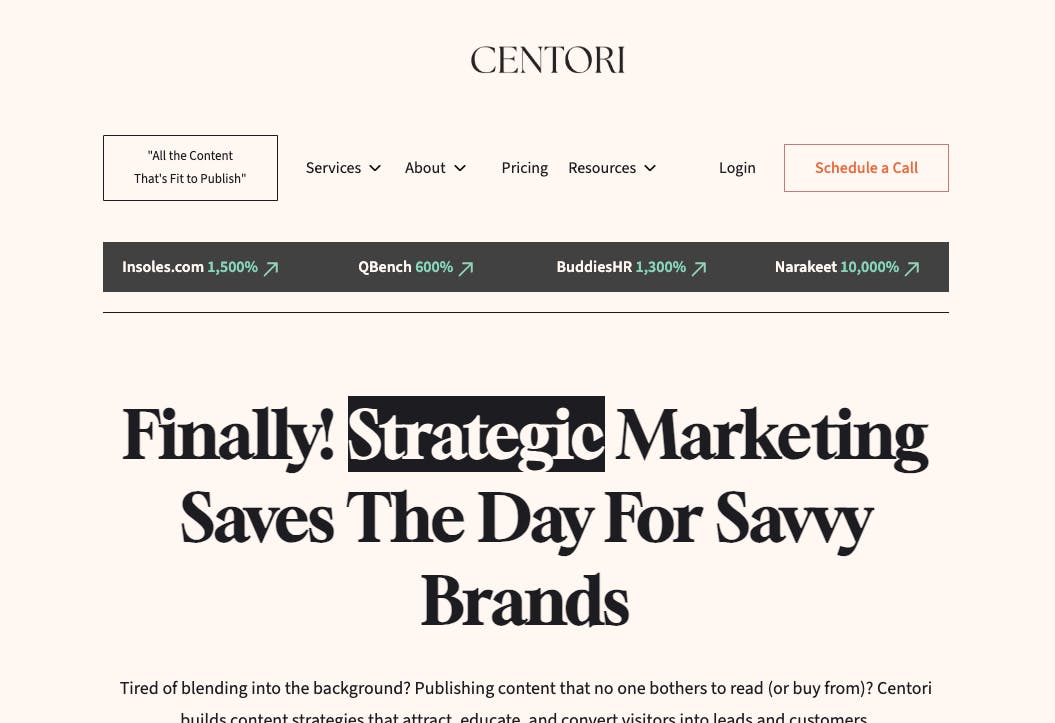Expand the Resources navigation dropdown

coord(602,168)
